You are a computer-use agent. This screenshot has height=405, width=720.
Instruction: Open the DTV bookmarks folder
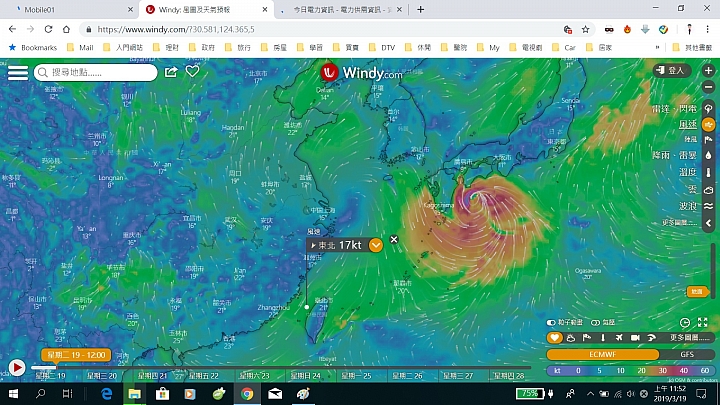382,47
